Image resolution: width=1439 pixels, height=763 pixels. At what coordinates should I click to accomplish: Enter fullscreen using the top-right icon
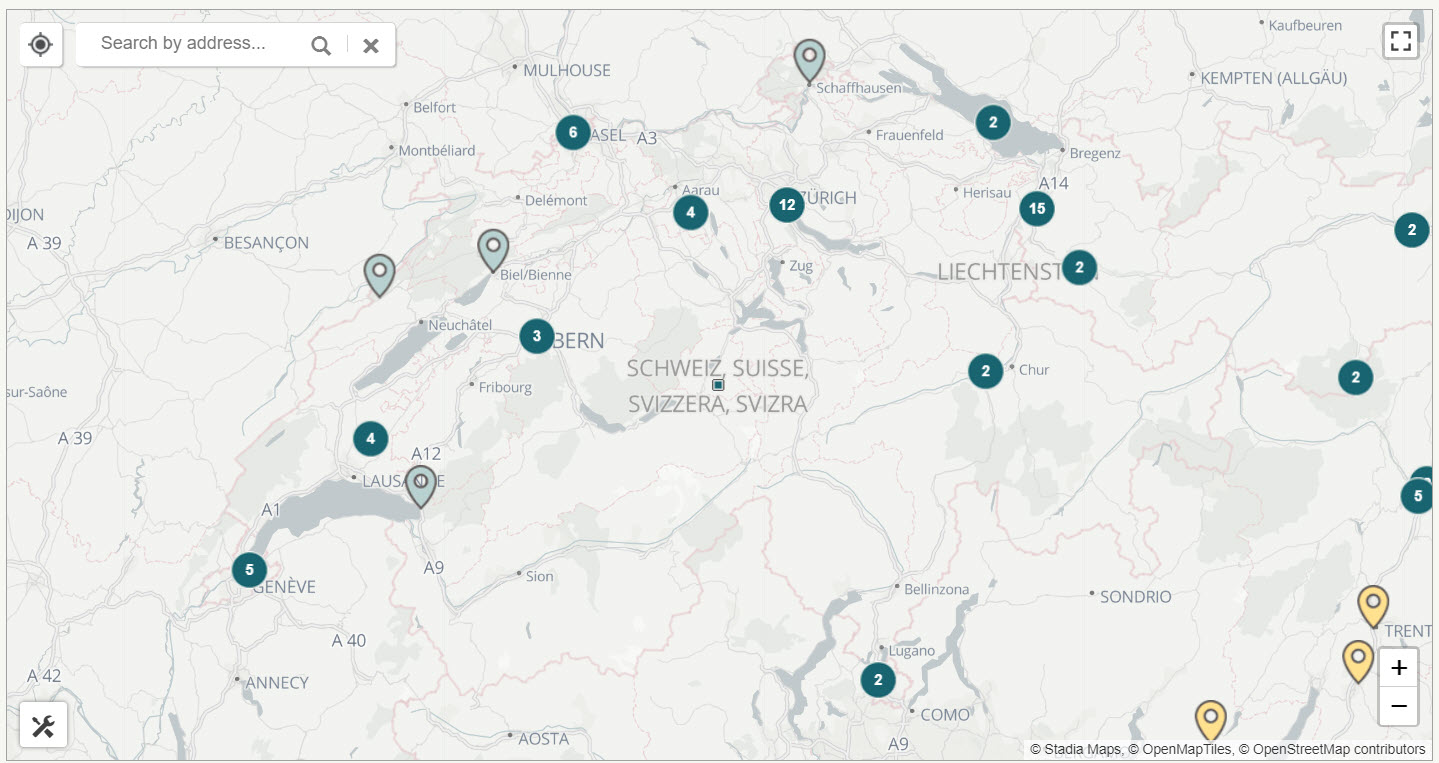pos(1400,40)
